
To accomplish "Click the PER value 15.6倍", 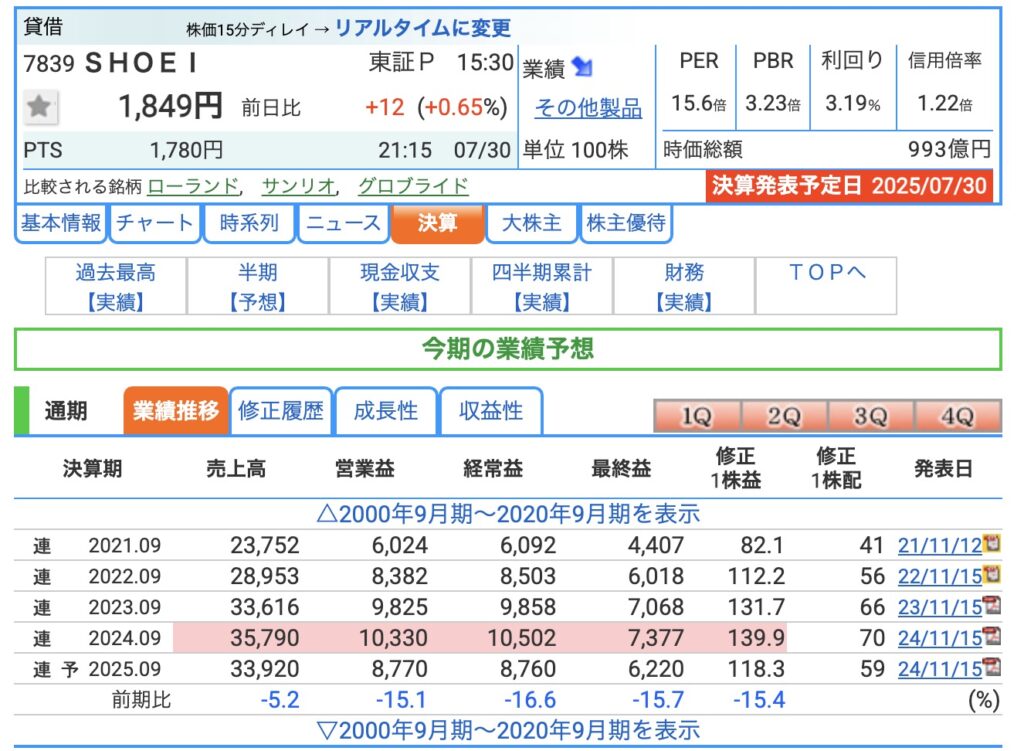I will (x=698, y=103).
